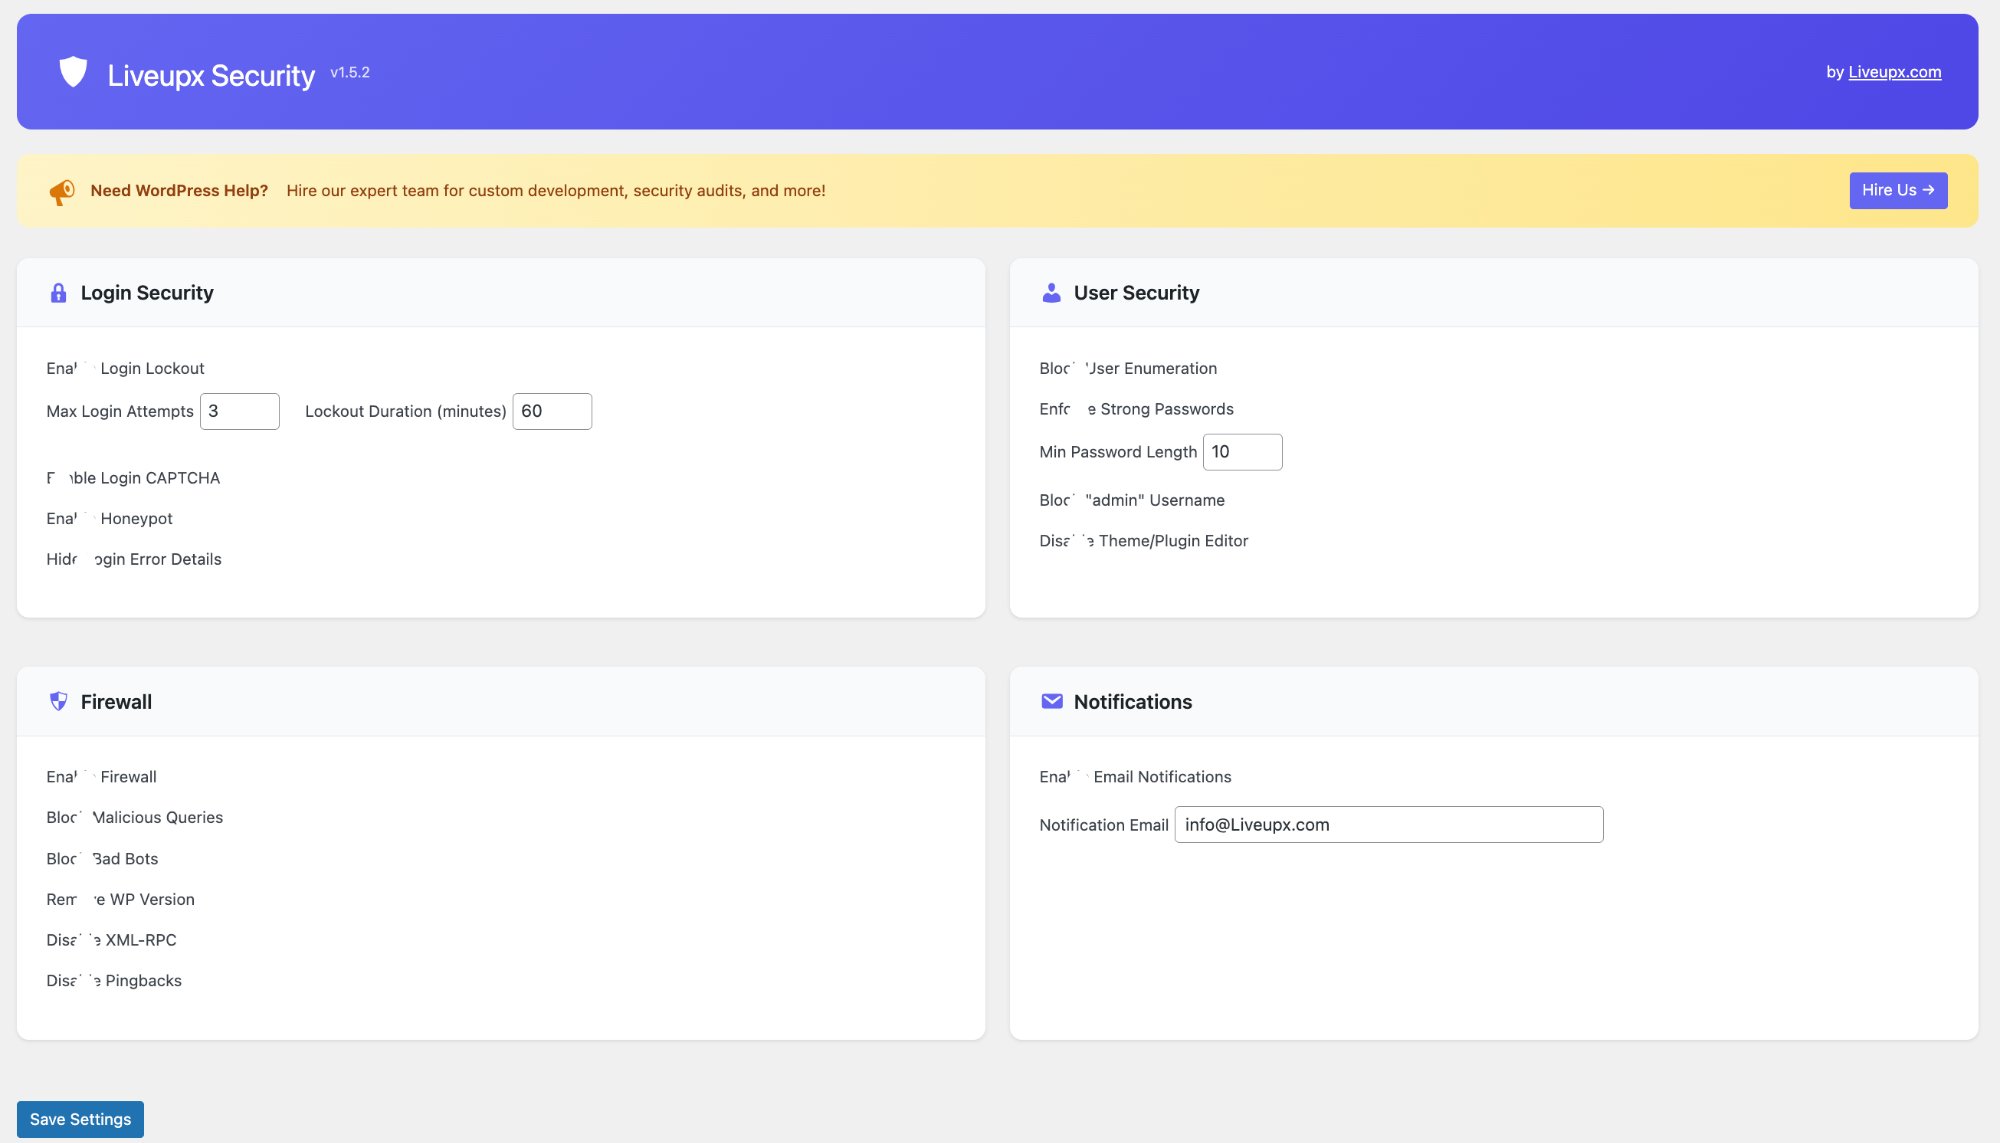The width and height of the screenshot is (2000, 1143).
Task: Click the envelope icon beside Notifications
Action: point(1051,701)
